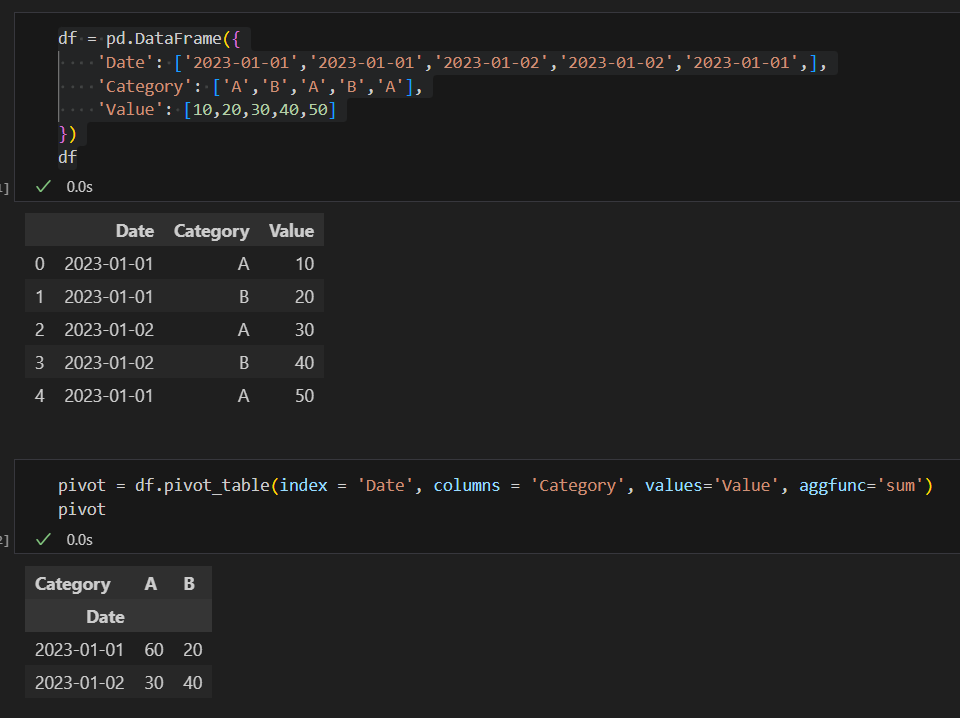
Task: Click the value 20 in pivot table
Action: pyautogui.click(x=193, y=650)
